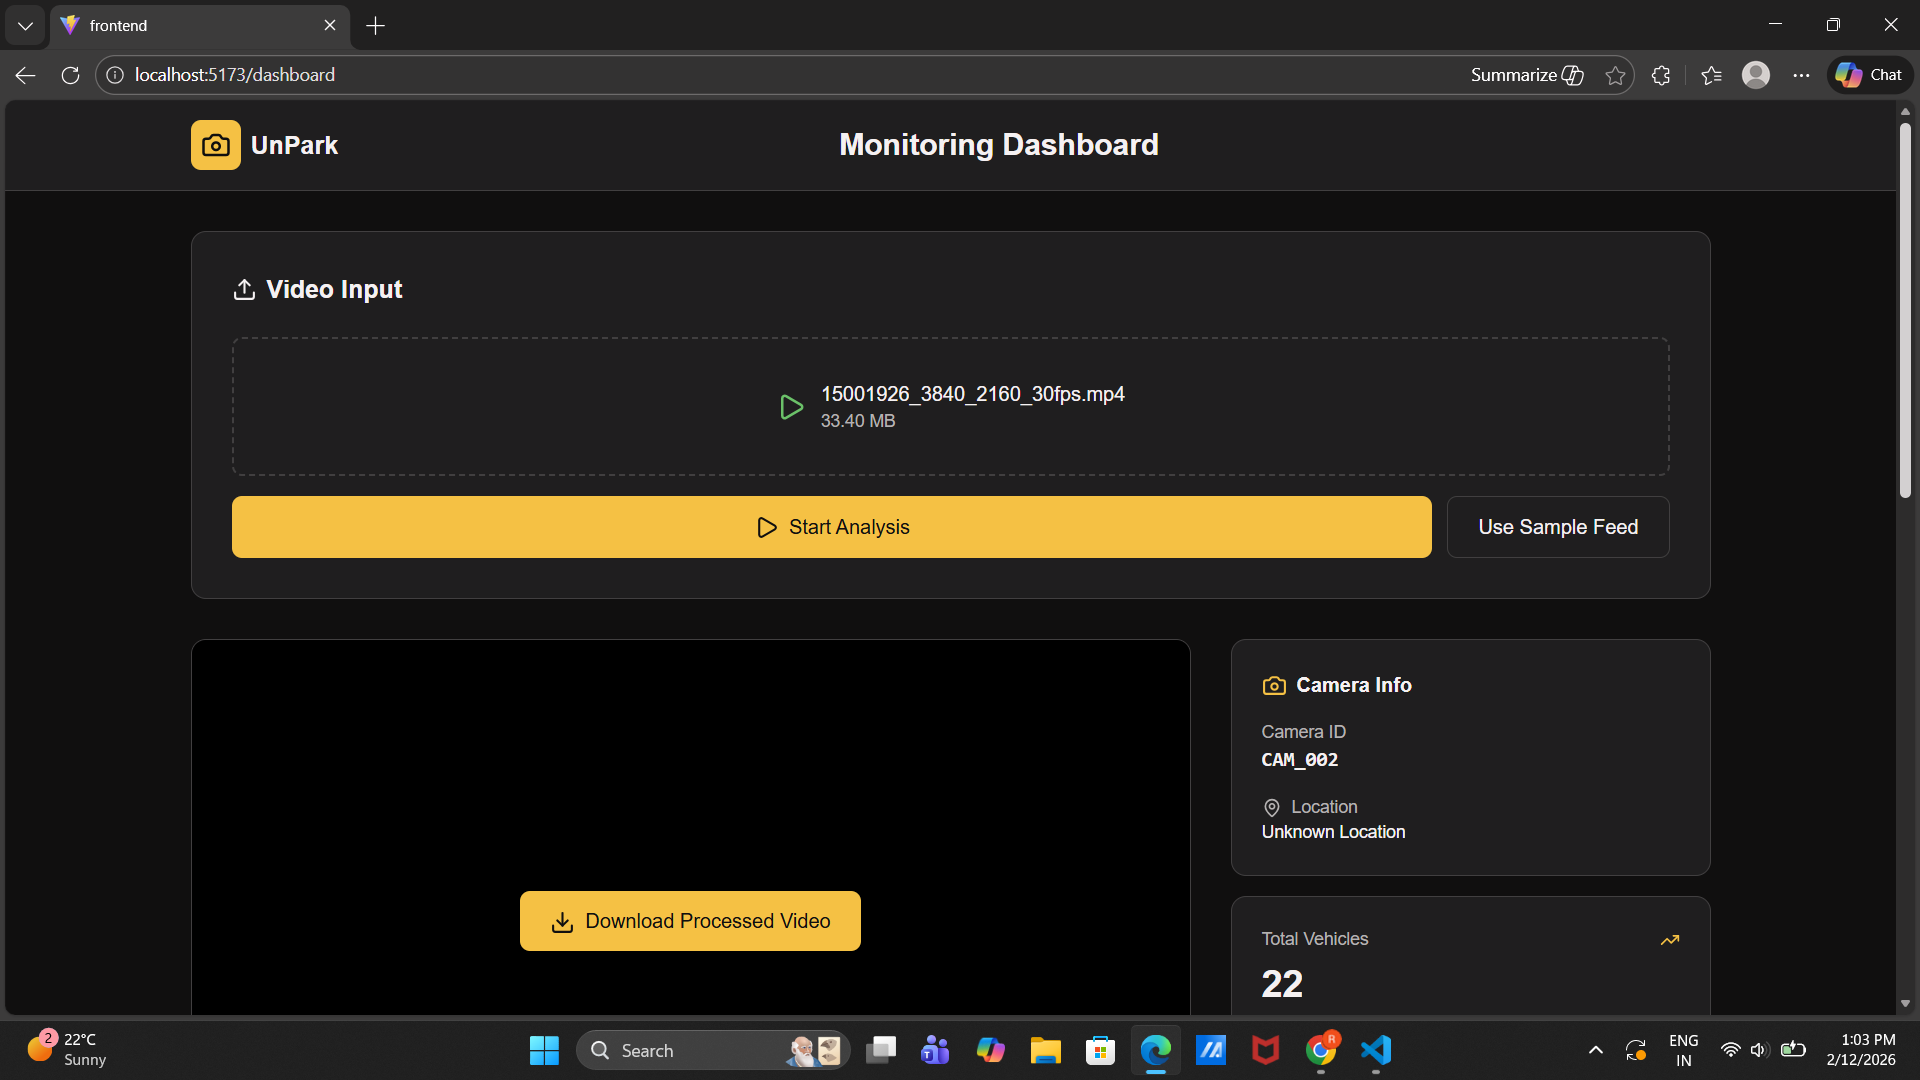The height and width of the screenshot is (1080, 1920).
Task: Click the localhost address bar
Action: [x=700, y=75]
